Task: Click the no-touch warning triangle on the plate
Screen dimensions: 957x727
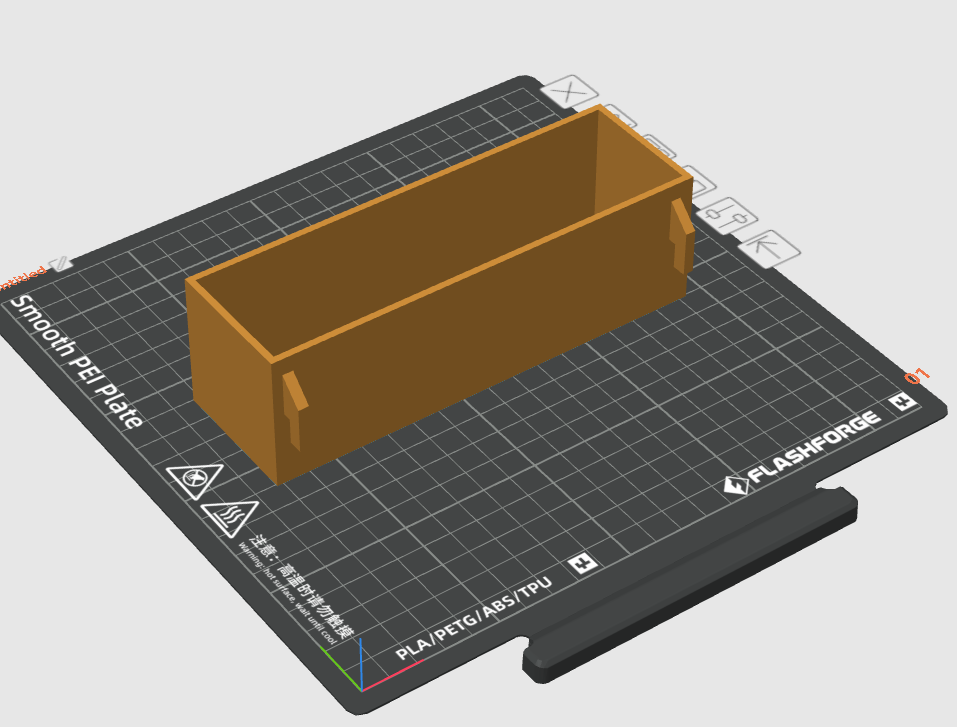Action: [195, 480]
